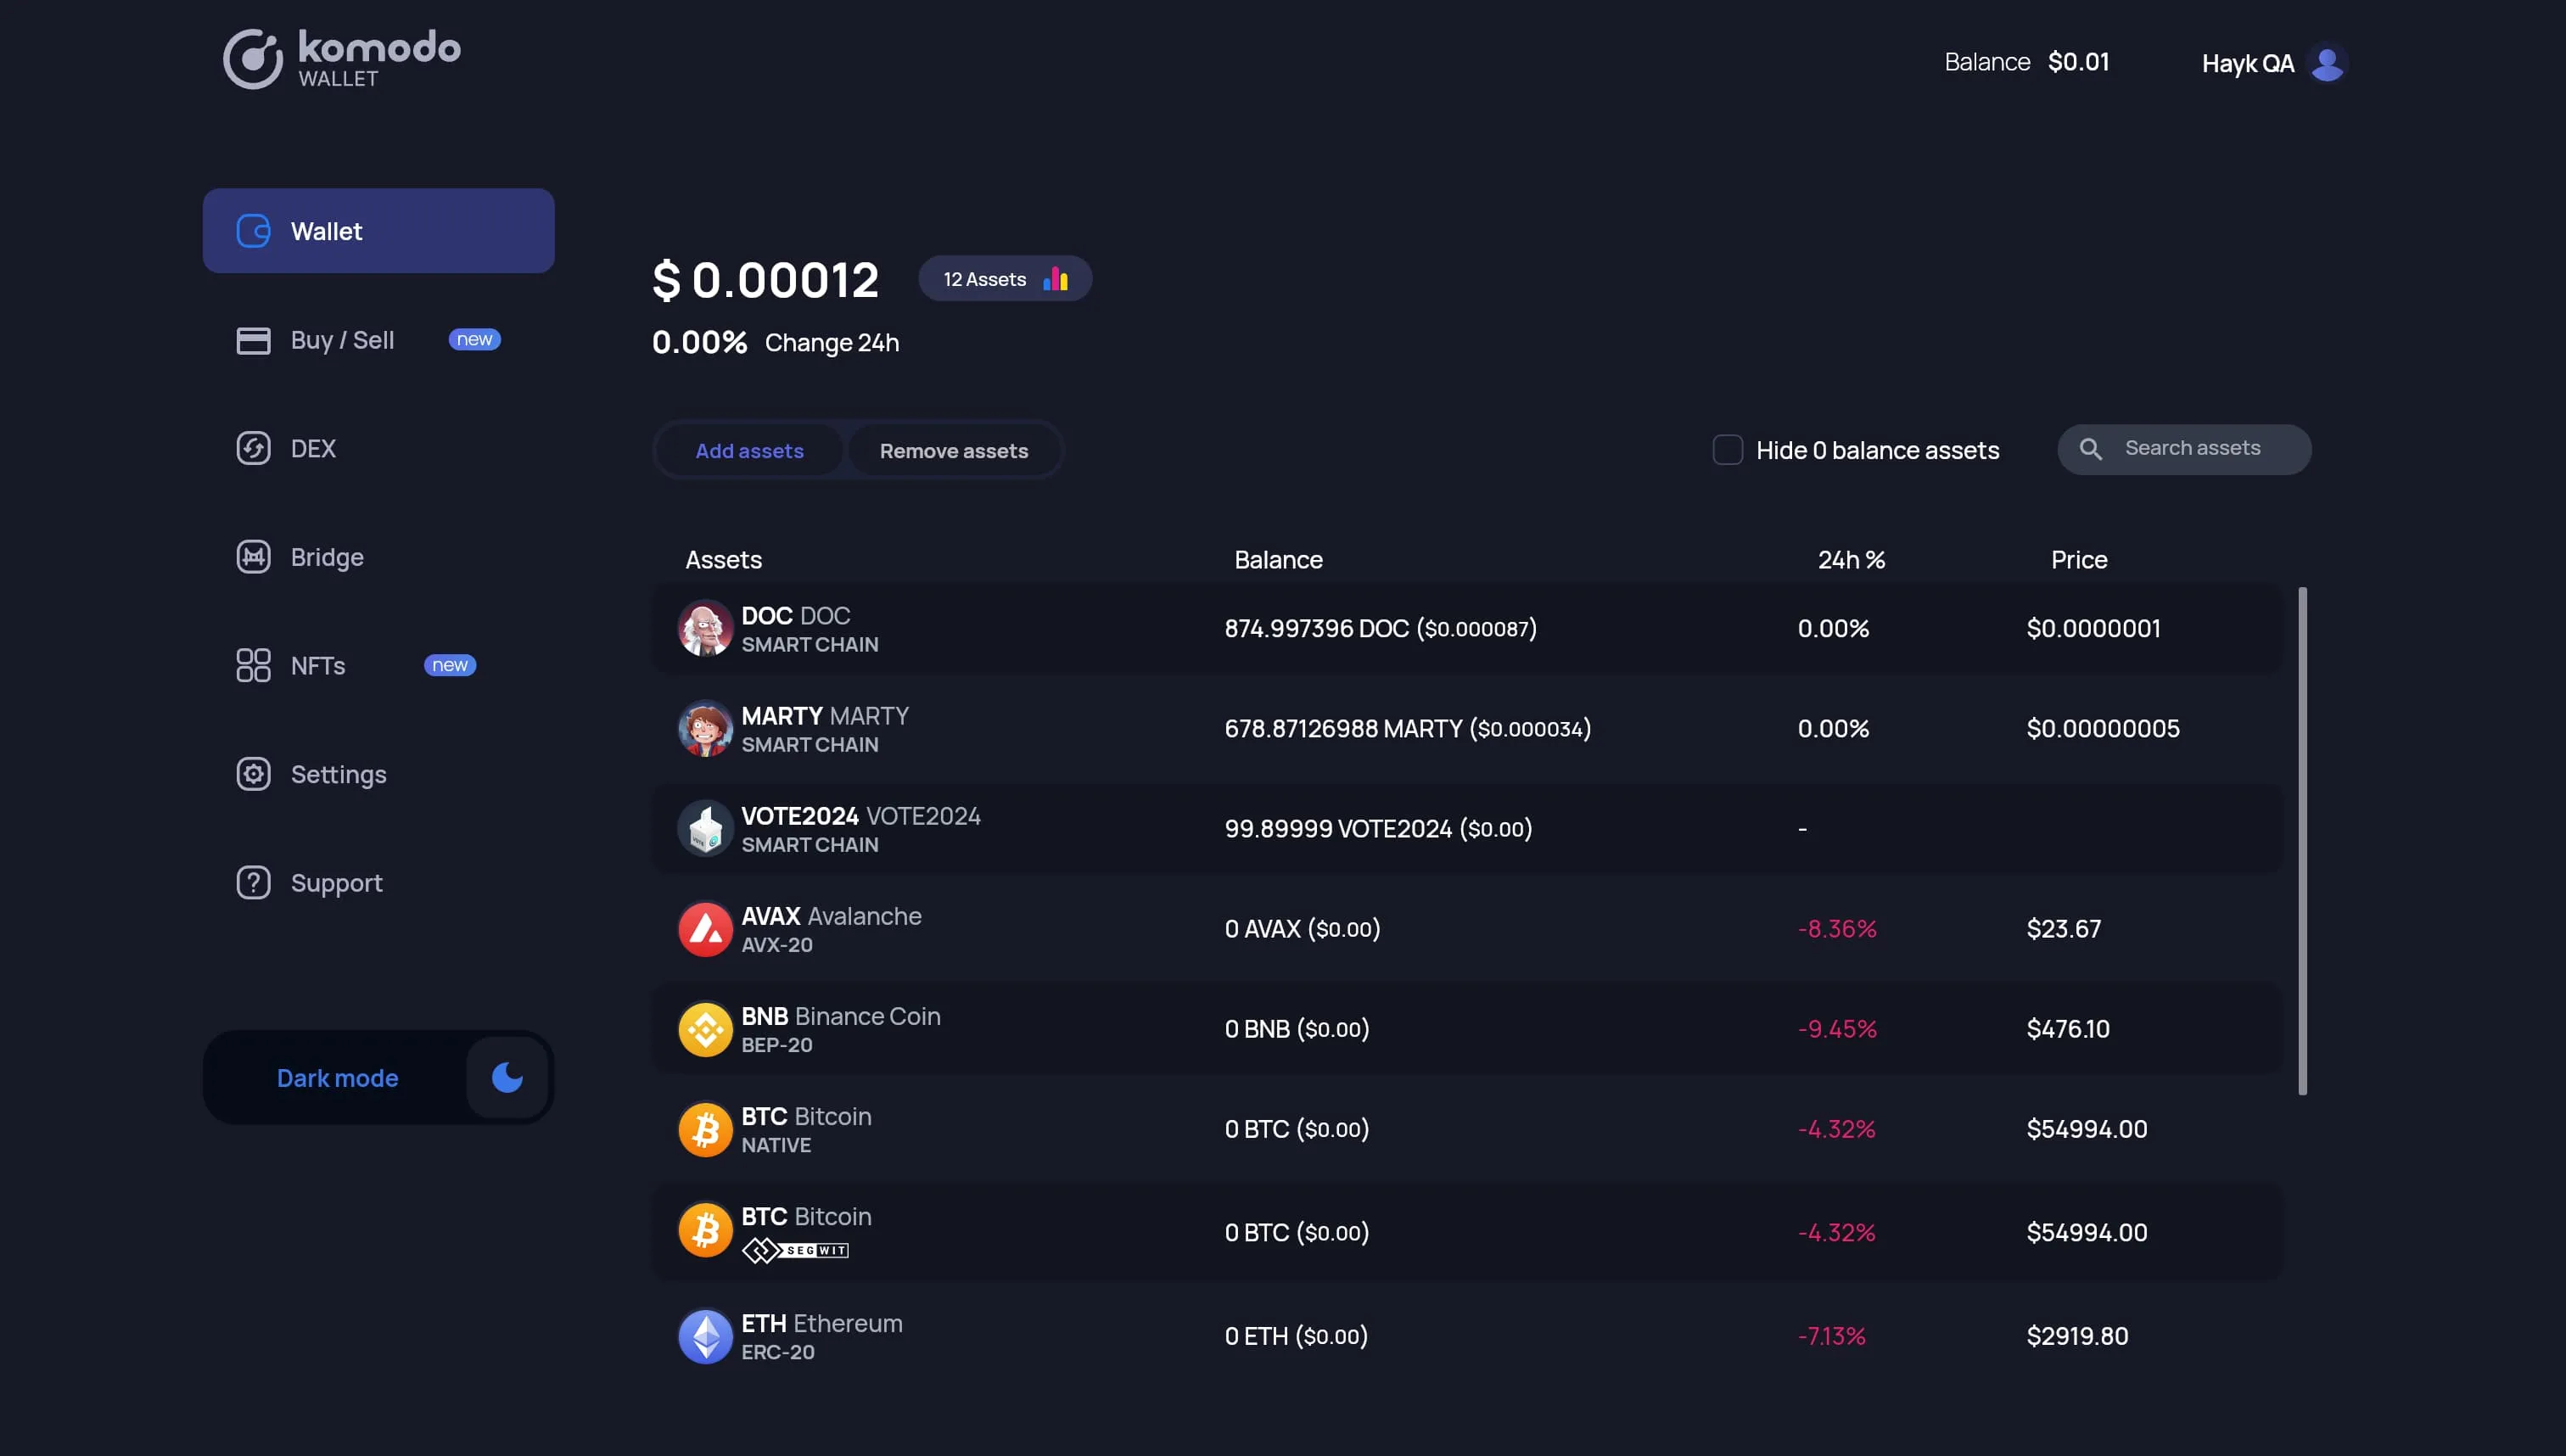
Task: Click the Hayk QA account name
Action: pos(2247,63)
